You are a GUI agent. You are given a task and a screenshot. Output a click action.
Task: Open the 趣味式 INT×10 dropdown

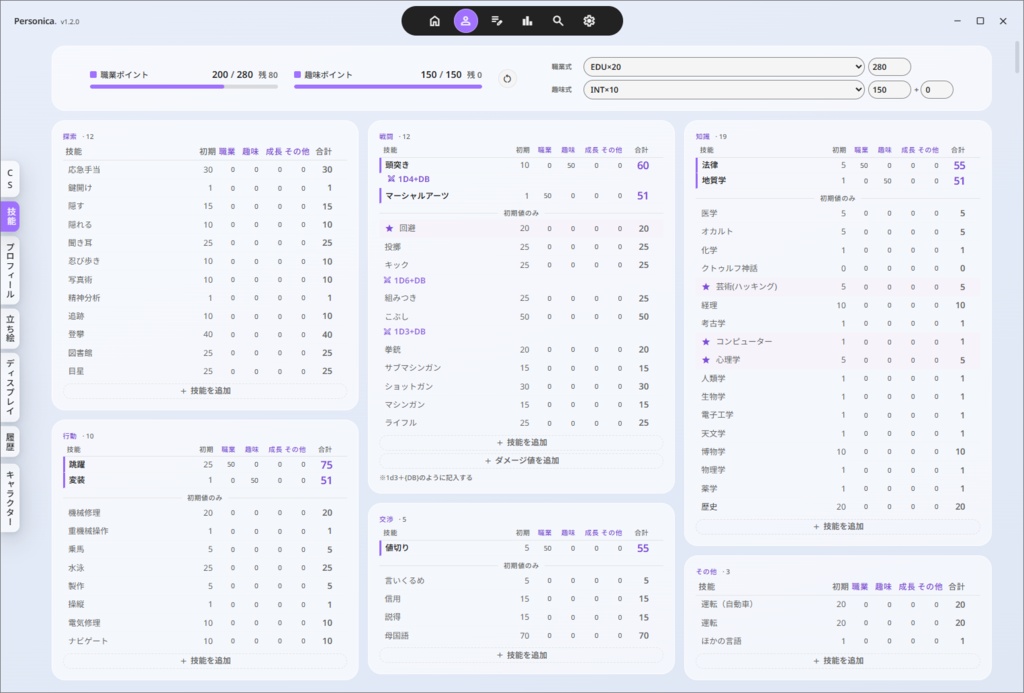coord(724,89)
